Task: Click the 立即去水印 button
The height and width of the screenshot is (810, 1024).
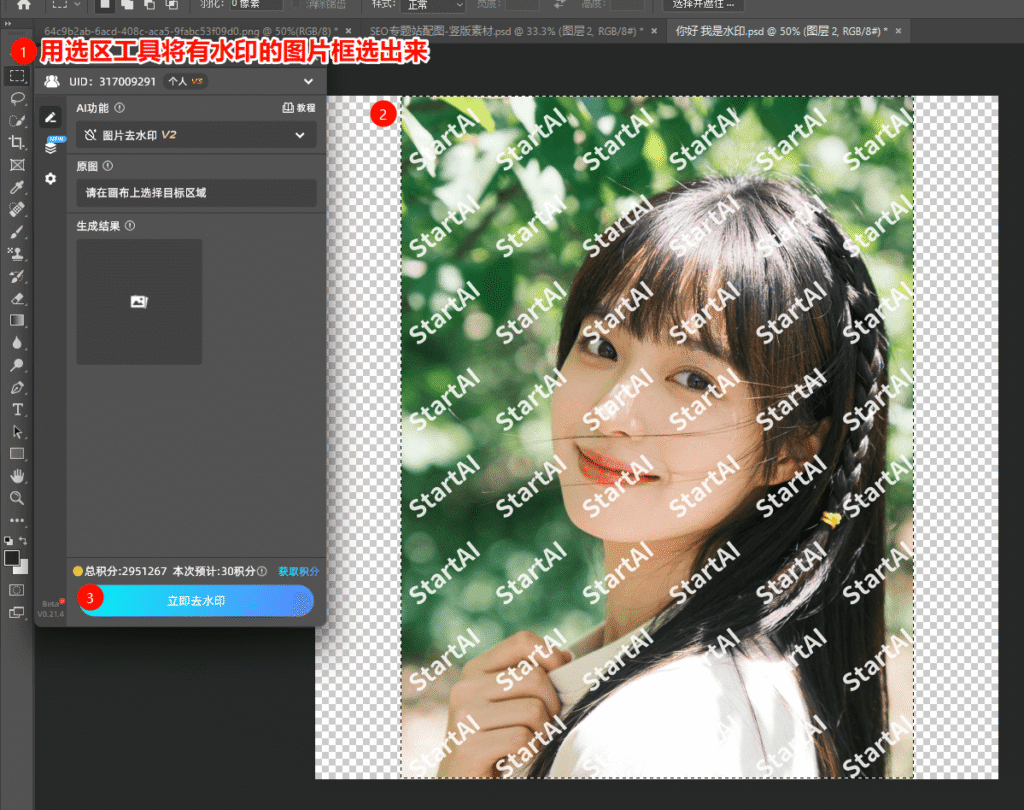Action: (x=196, y=601)
